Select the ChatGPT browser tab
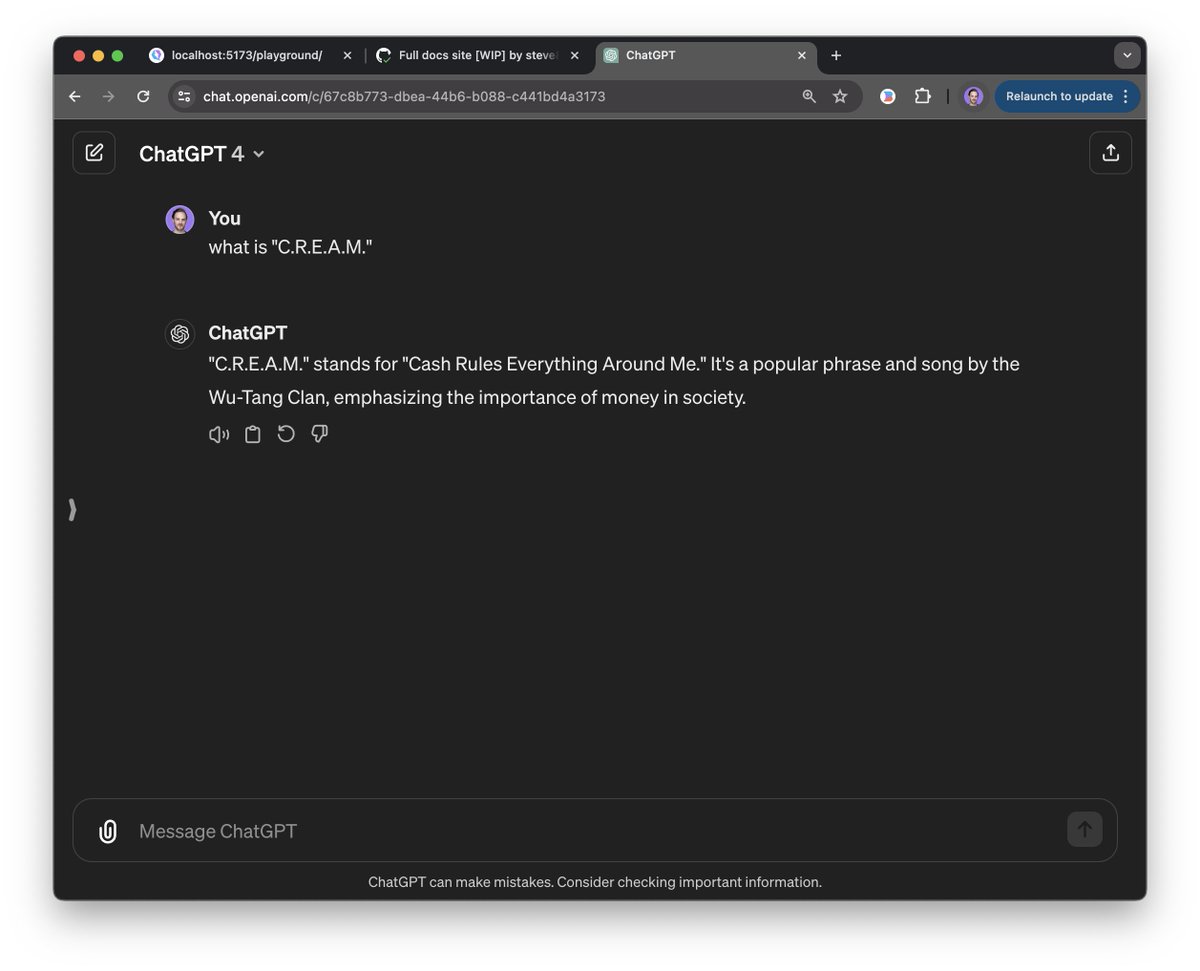Image resolution: width=1200 pixels, height=971 pixels. coord(706,56)
